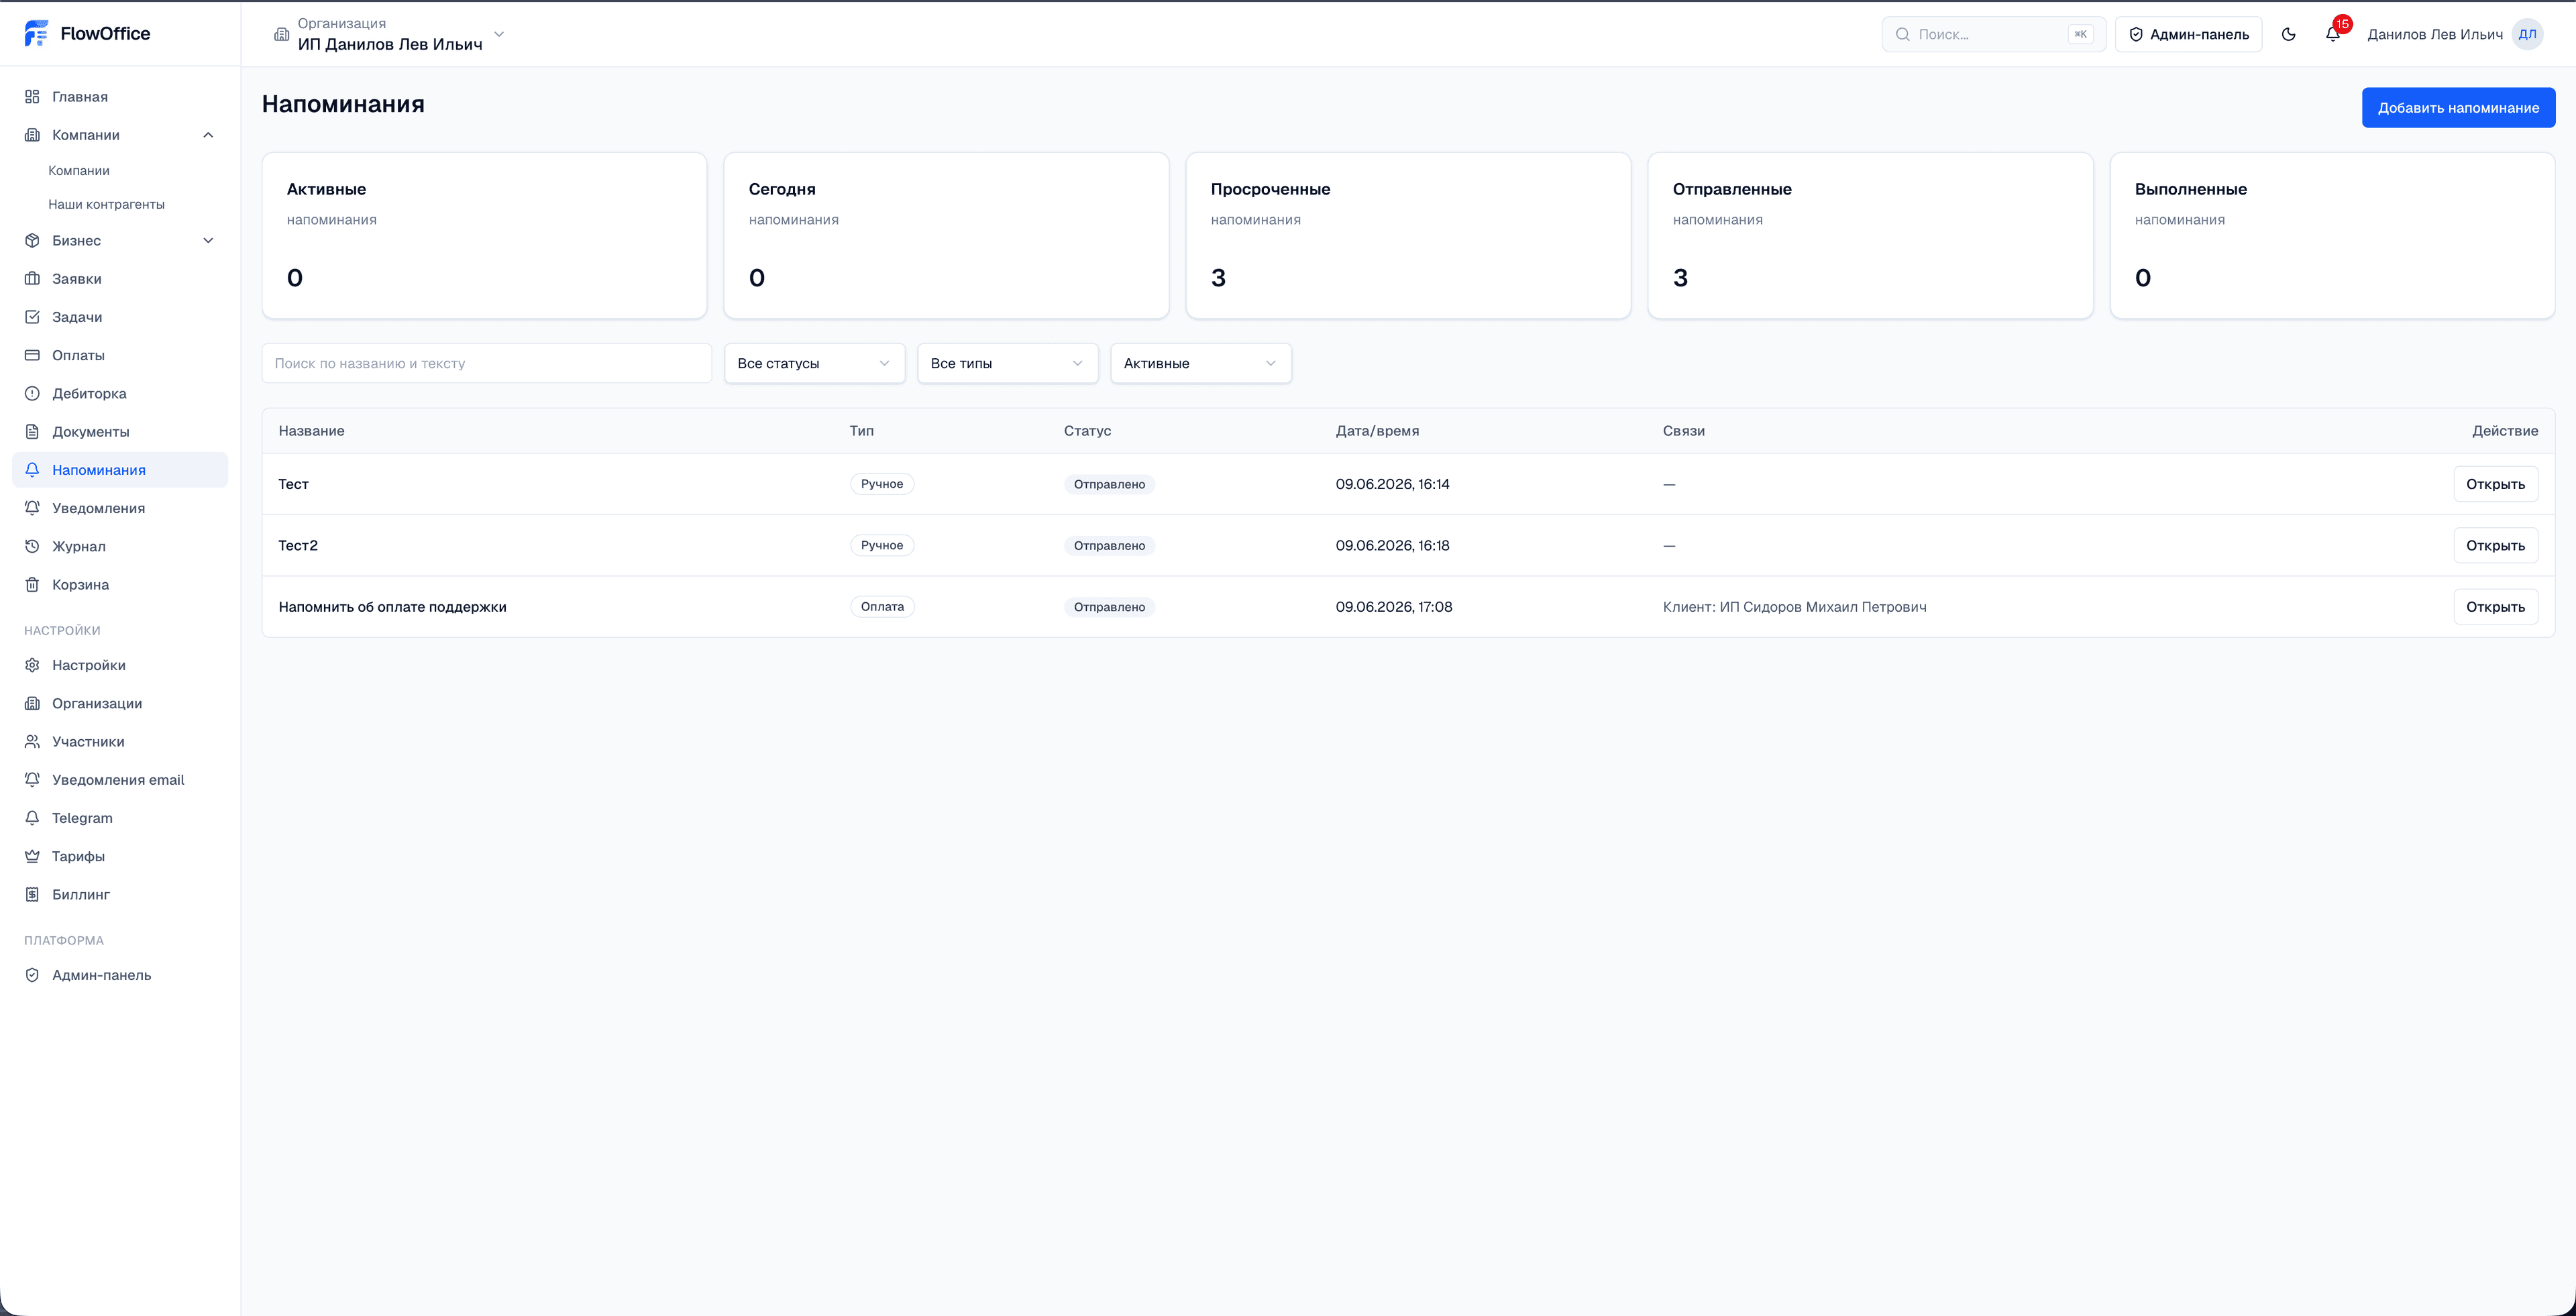2576x1316 pixels.
Task: Click the Биллинг receipt icon
Action: 32,895
